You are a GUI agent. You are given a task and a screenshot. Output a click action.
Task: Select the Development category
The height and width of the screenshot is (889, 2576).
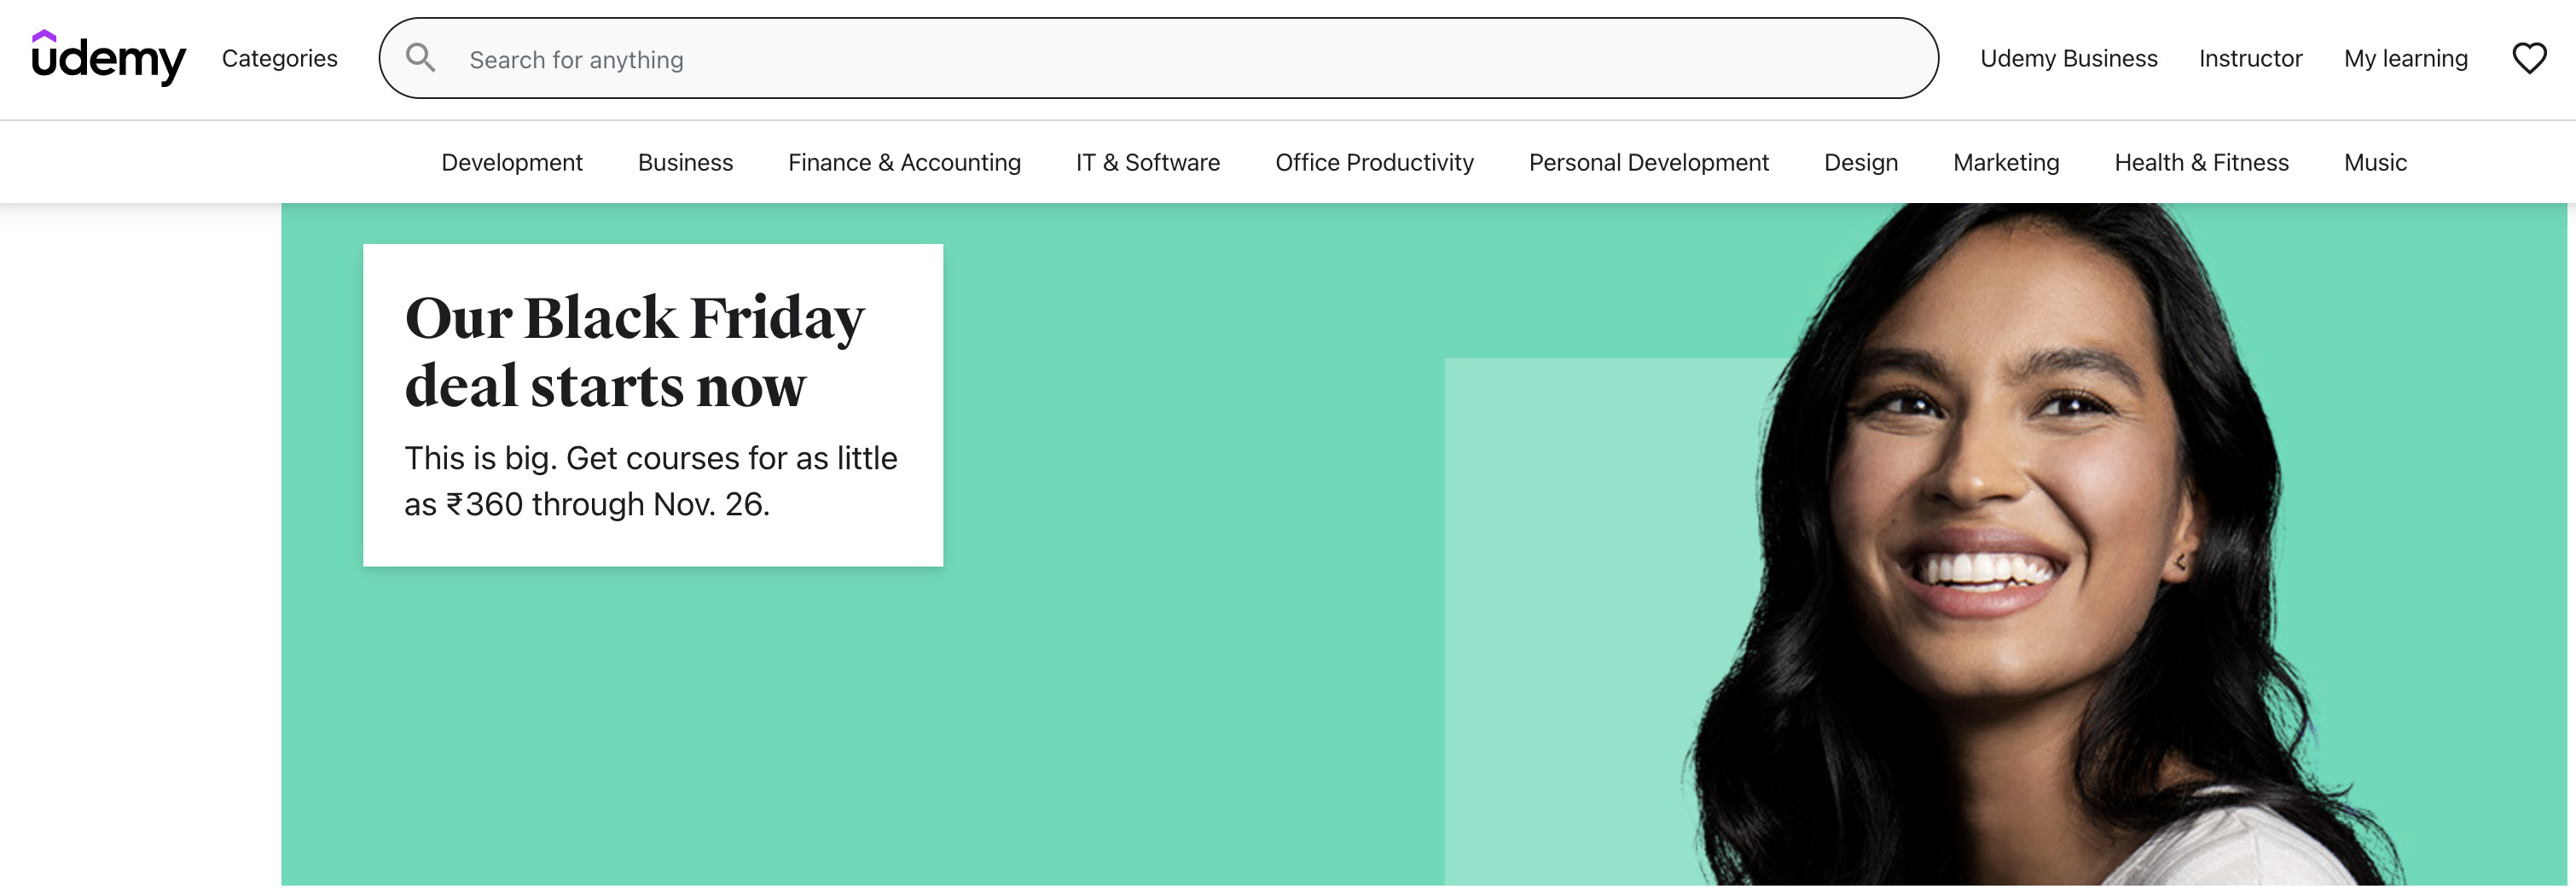click(x=512, y=162)
